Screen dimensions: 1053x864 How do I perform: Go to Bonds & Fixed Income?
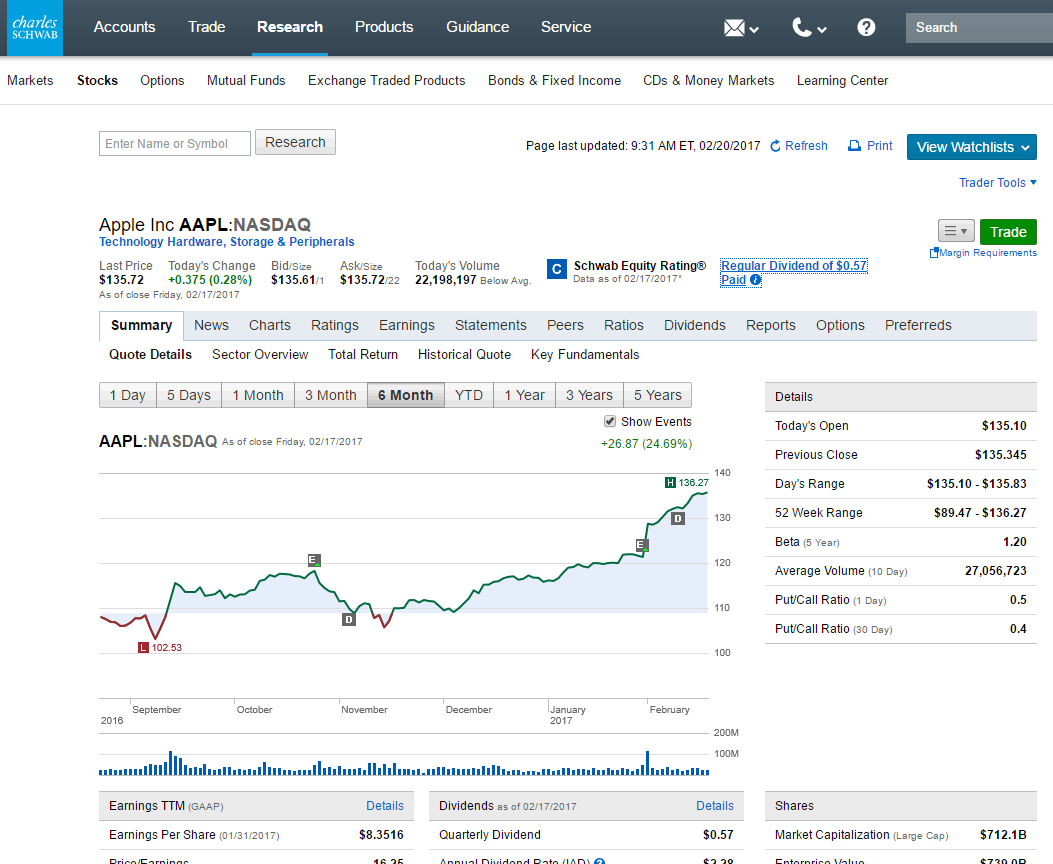(x=554, y=81)
